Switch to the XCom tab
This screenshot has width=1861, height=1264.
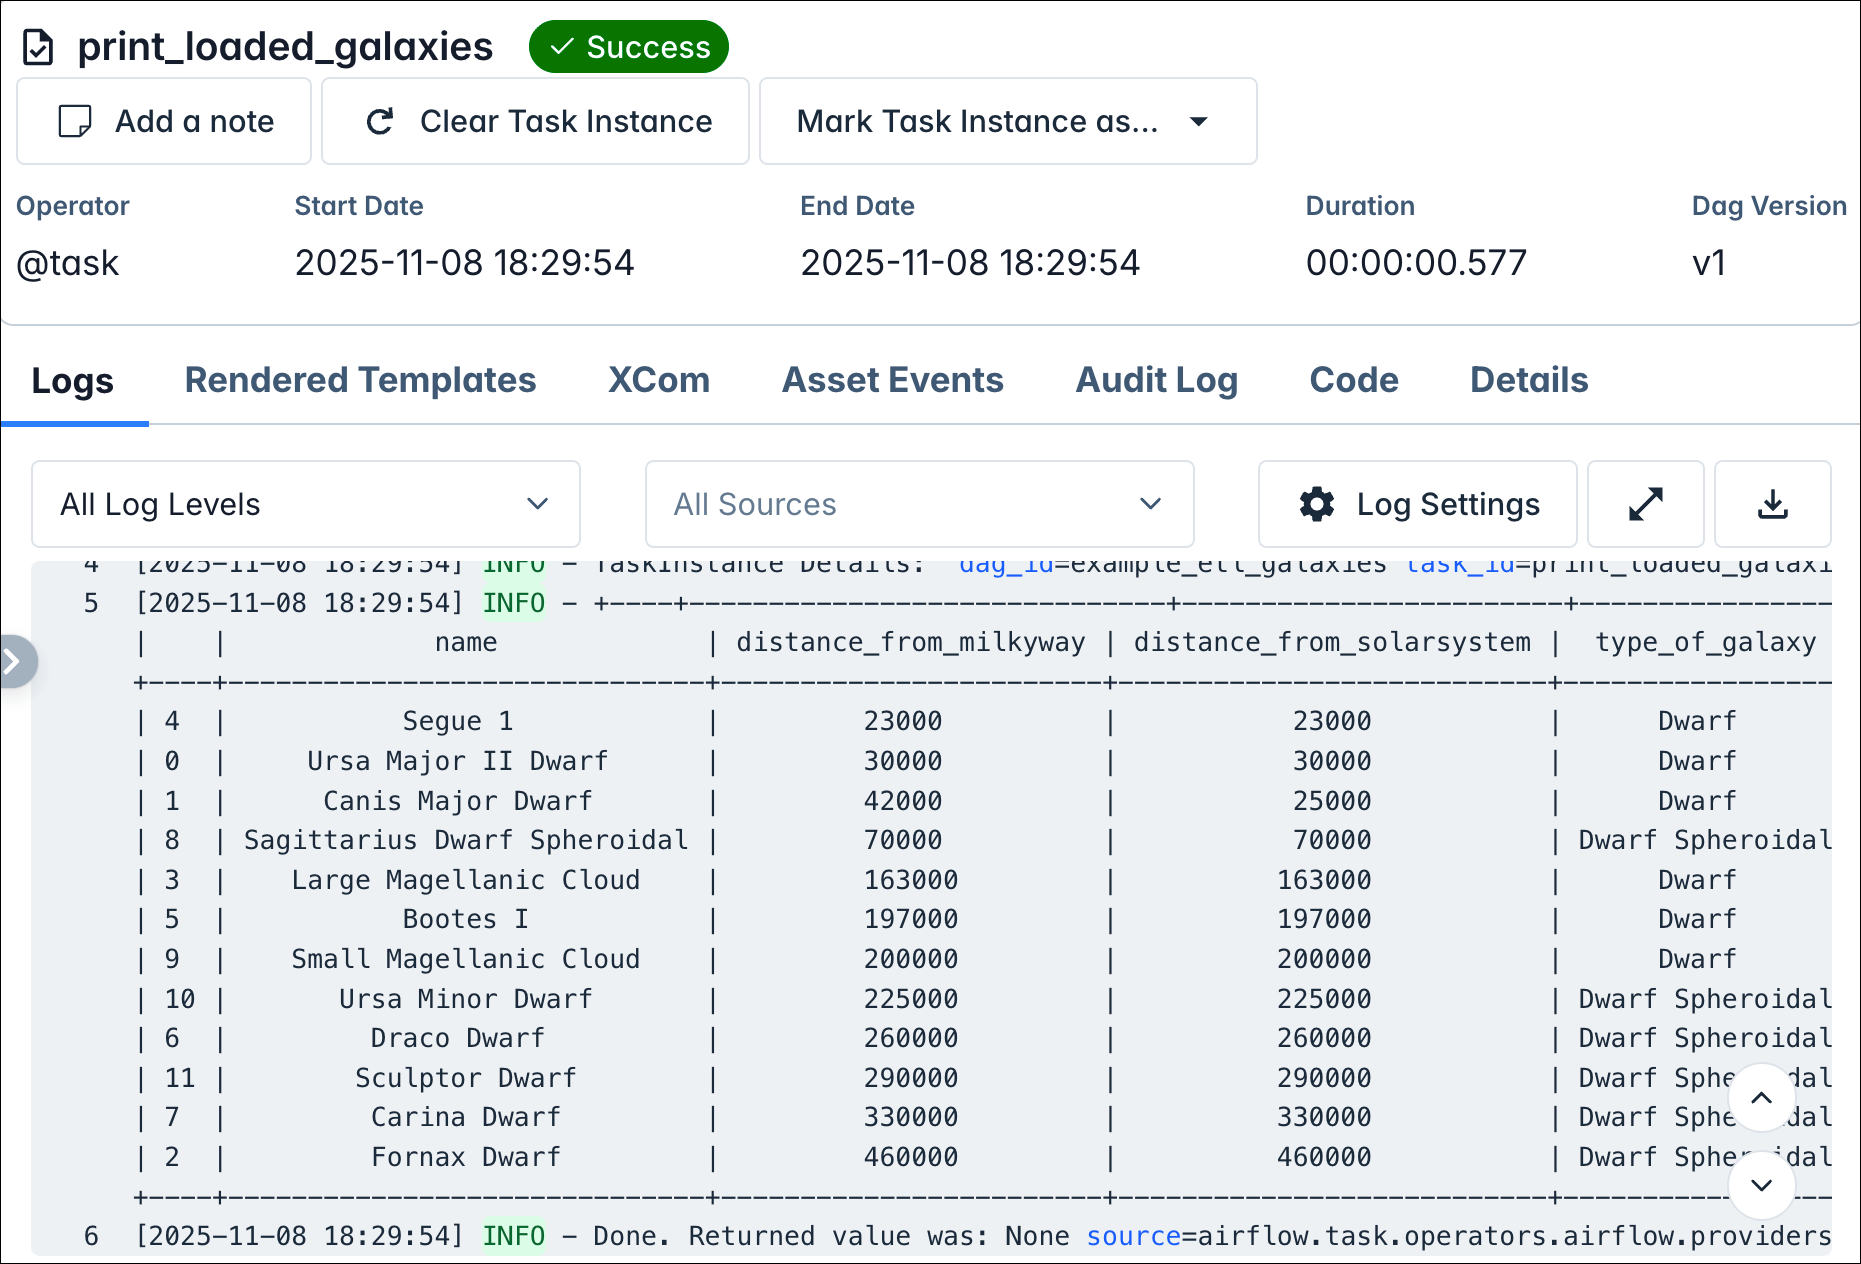[658, 380]
